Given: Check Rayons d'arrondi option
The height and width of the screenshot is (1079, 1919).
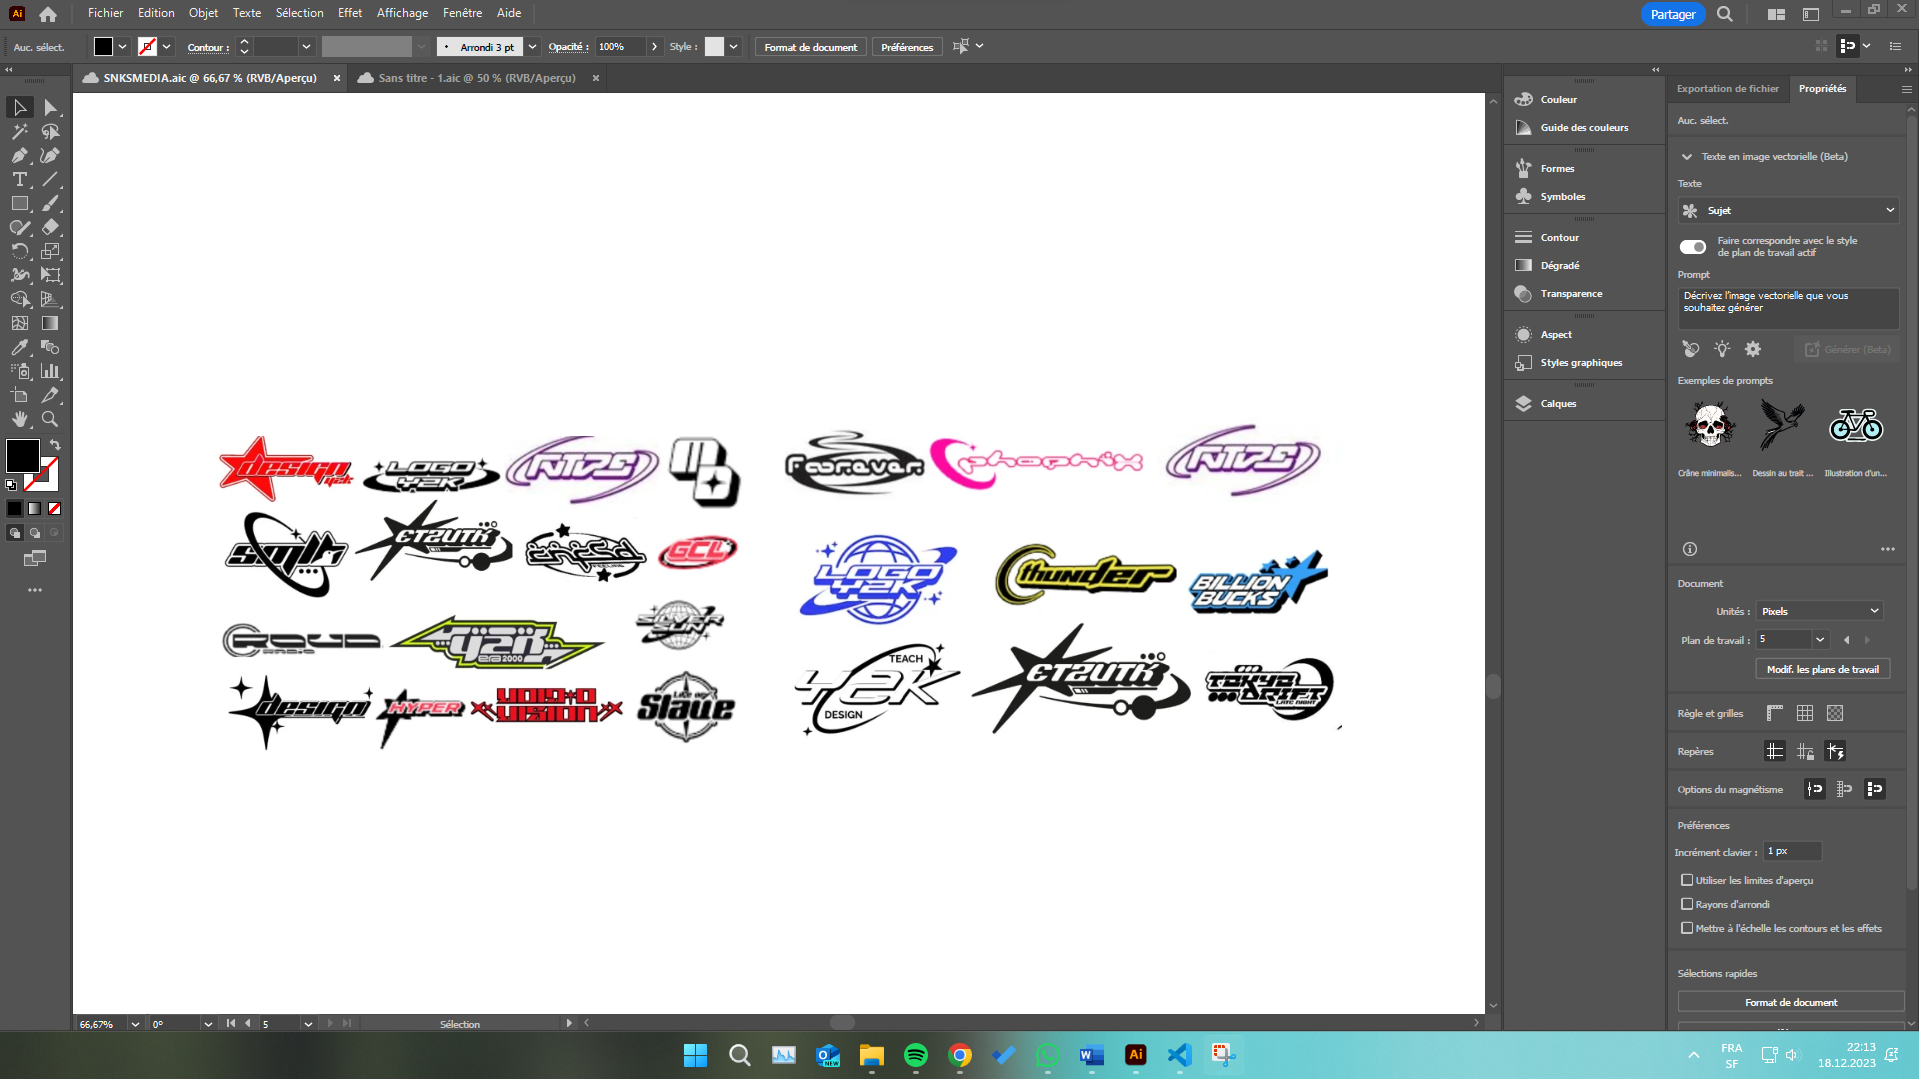Looking at the screenshot, I should (x=1687, y=904).
